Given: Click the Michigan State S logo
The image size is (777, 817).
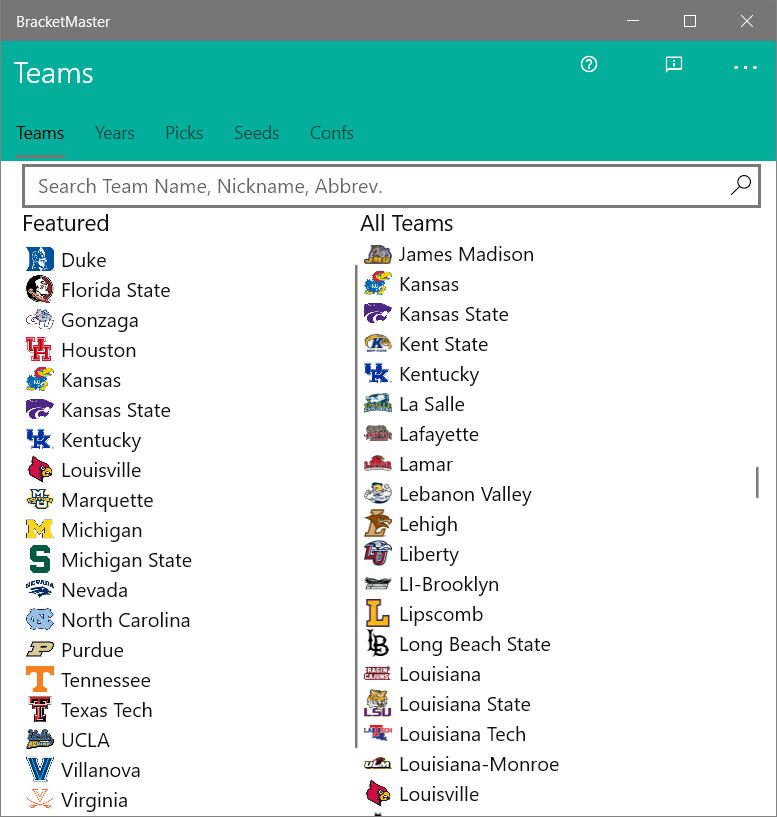Looking at the screenshot, I should [x=40, y=559].
